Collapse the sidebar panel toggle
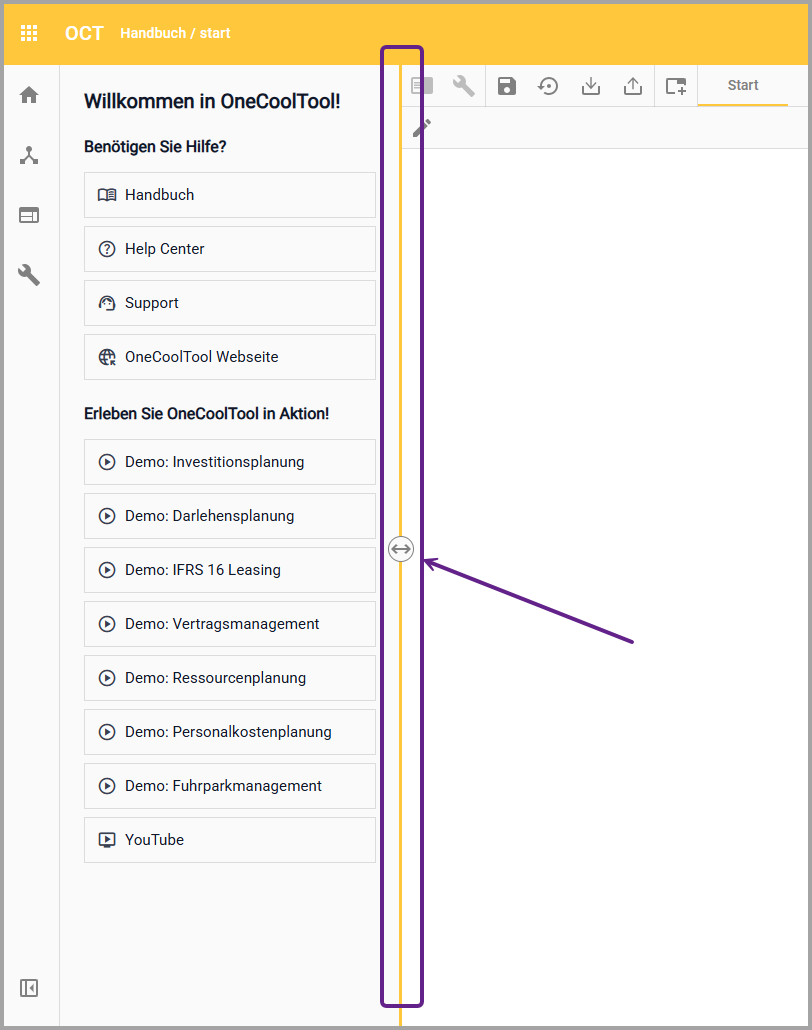The width and height of the screenshot is (812, 1030). (29, 988)
